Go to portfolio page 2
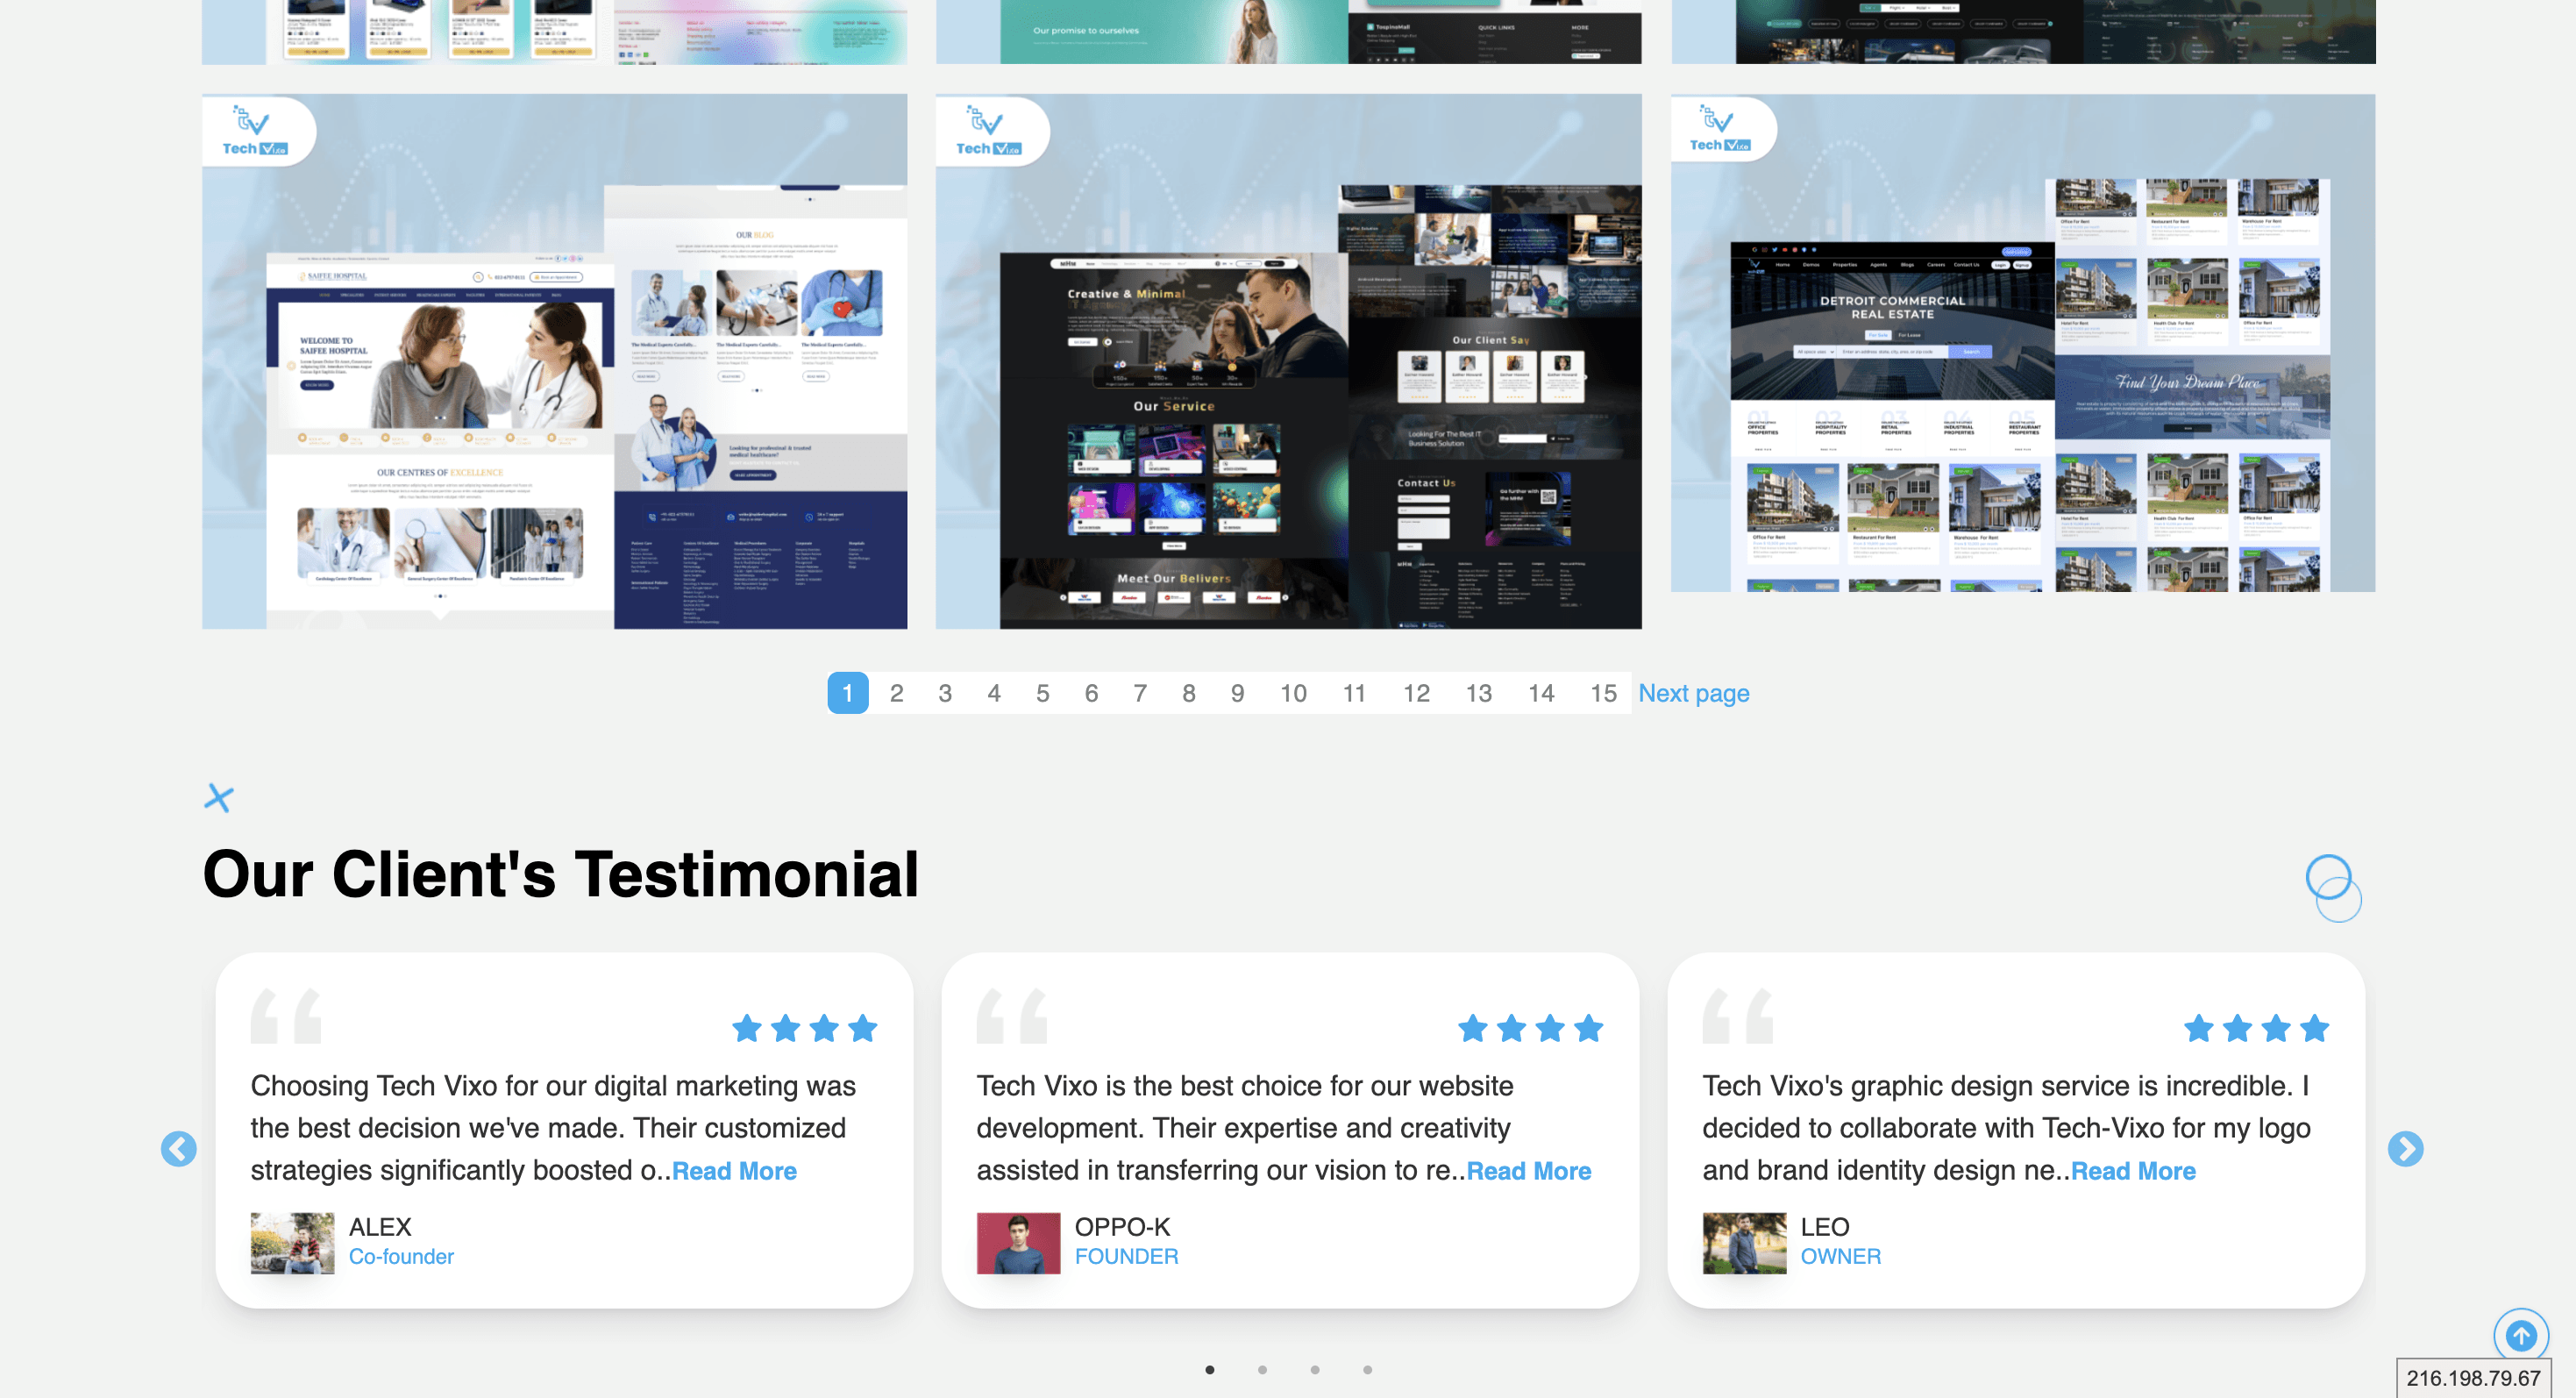 point(896,693)
